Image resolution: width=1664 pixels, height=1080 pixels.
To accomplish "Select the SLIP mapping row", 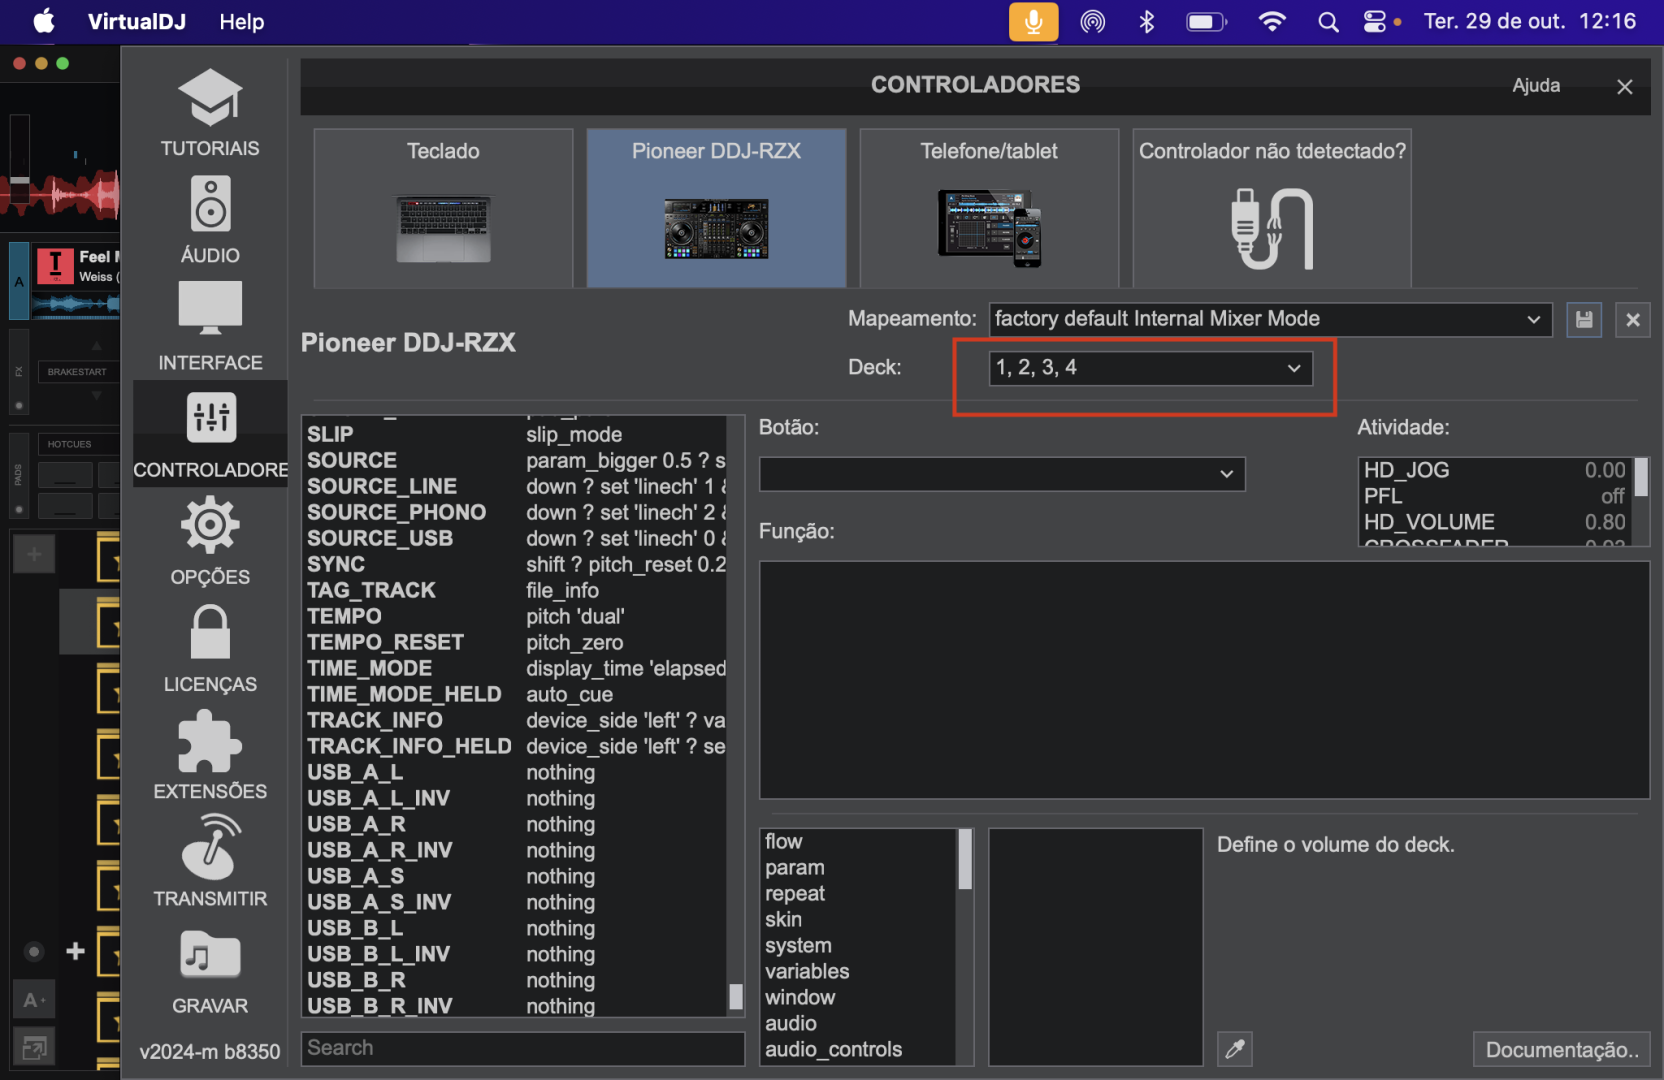I will 515,435.
